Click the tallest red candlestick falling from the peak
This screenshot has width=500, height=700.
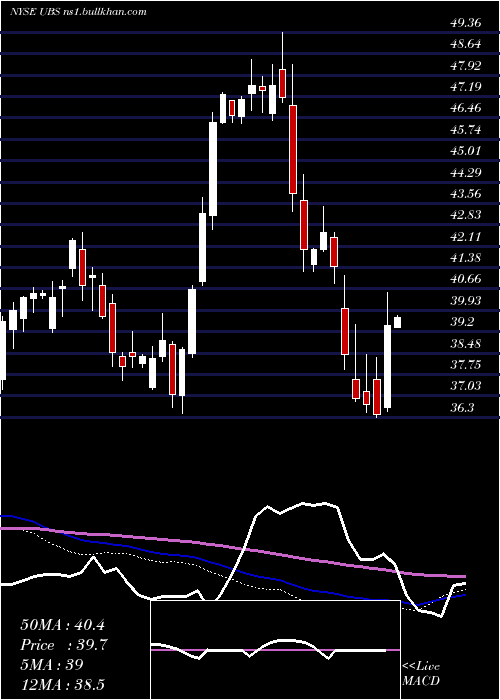tap(293, 150)
